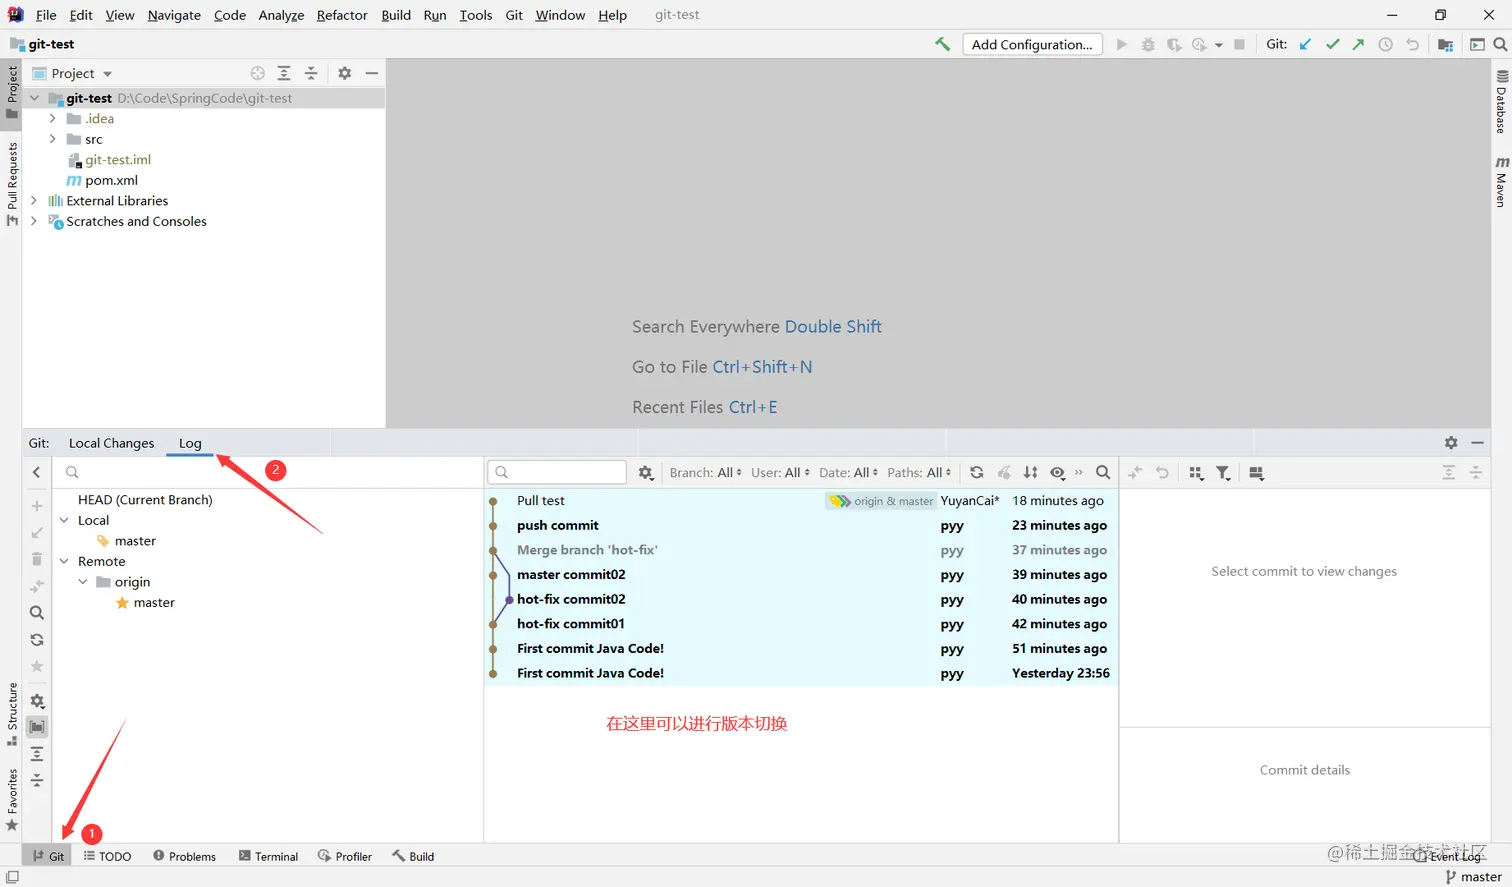This screenshot has height=887, width=1512.
Task: Click Cherry-pick icon in Git log toolbar
Action: (x=1004, y=472)
